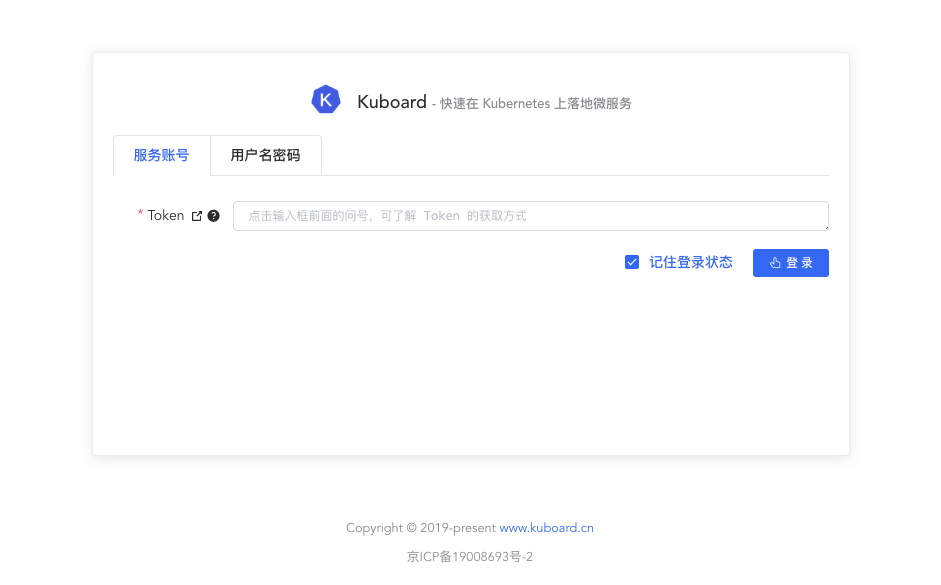Screen dimensions: 941x585
Task: Switch to the 服务账号 tab
Action: coord(161,155)
